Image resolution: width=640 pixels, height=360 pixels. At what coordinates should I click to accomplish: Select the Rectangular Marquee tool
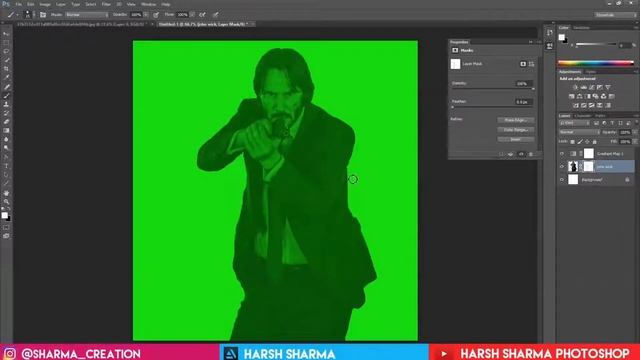click(x=6, y=43)
